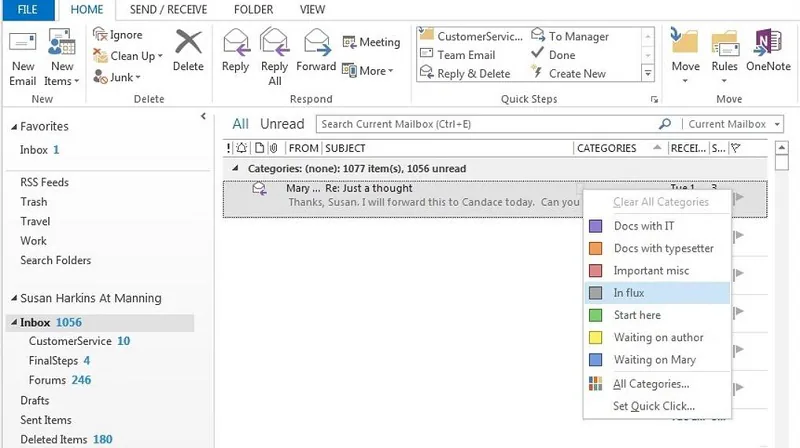Click the Rules icon
This screenshot has width=800, height=448.
(725, 45)
